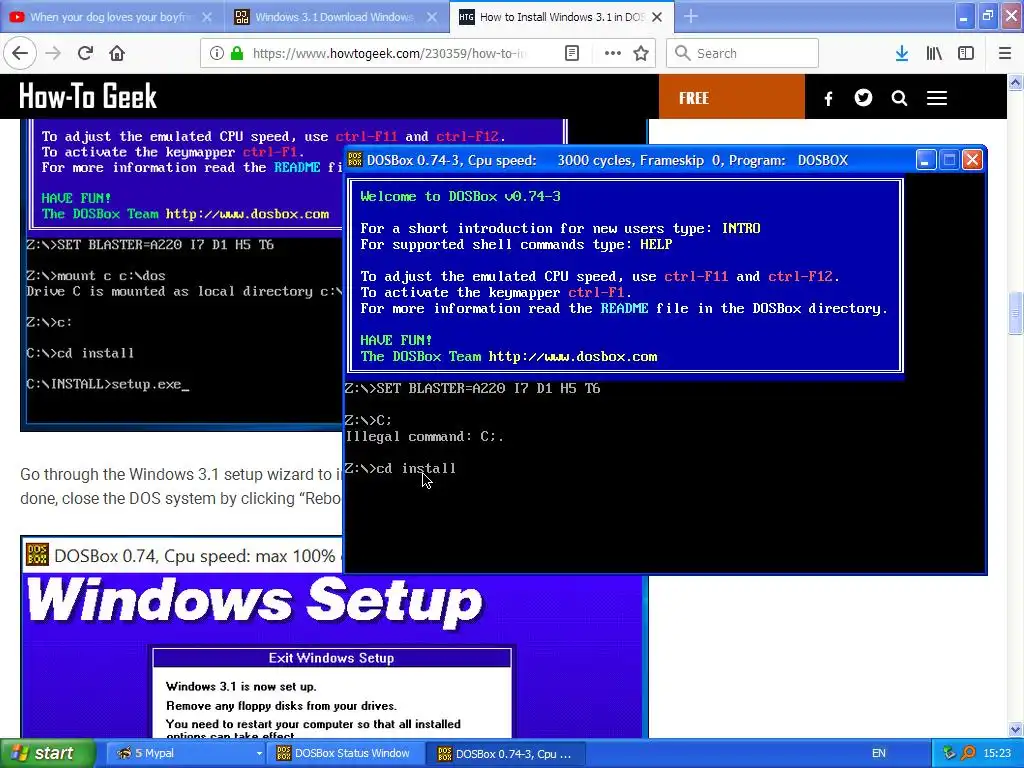Open the Library bookshelf icon
1024x768 pixels.
click(934, 54)
